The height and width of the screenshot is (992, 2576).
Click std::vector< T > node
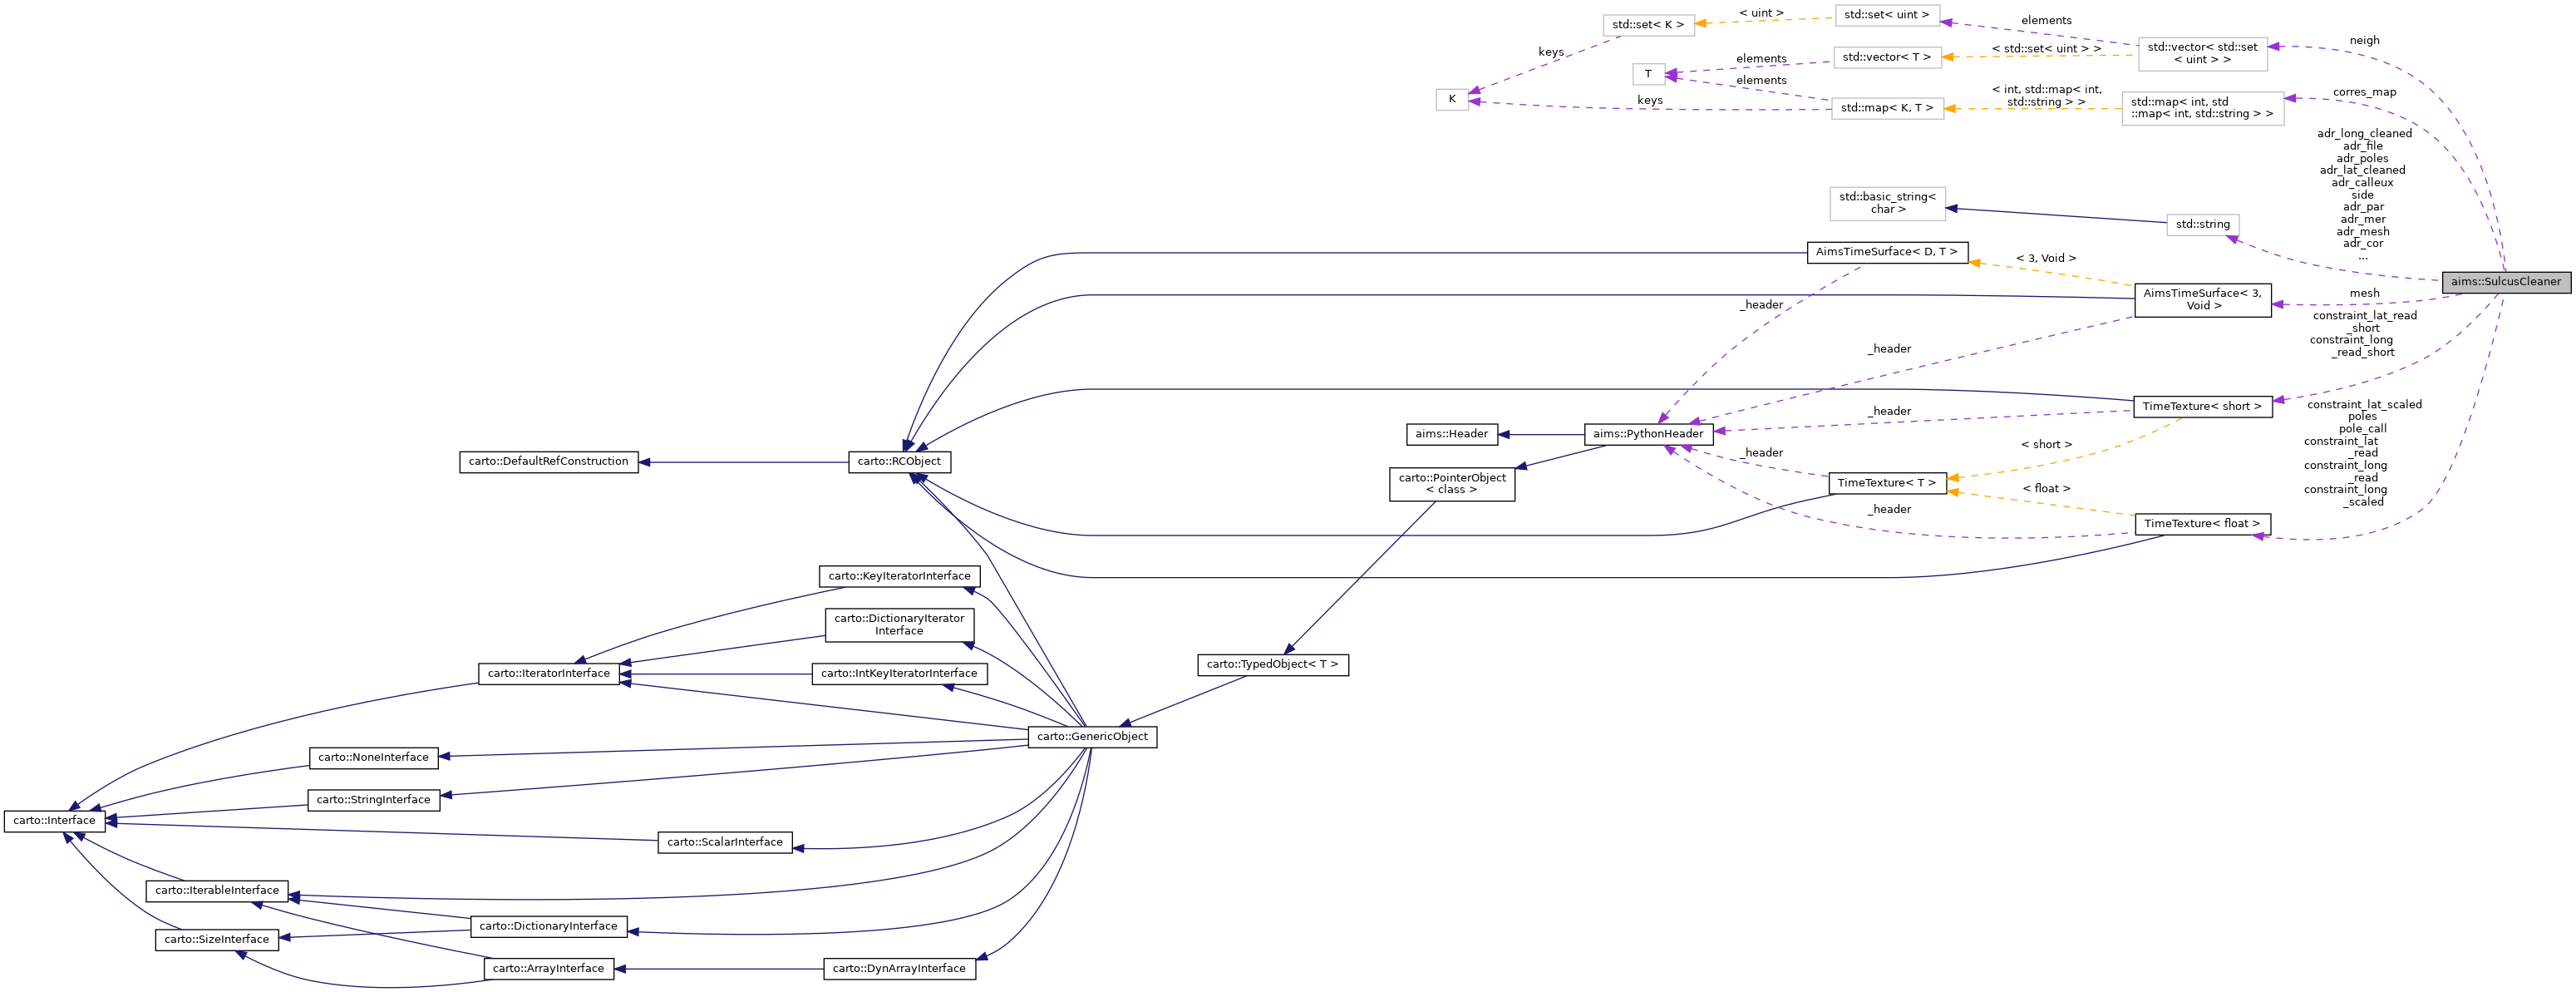pyautogui.click(x=1887, y=57)
